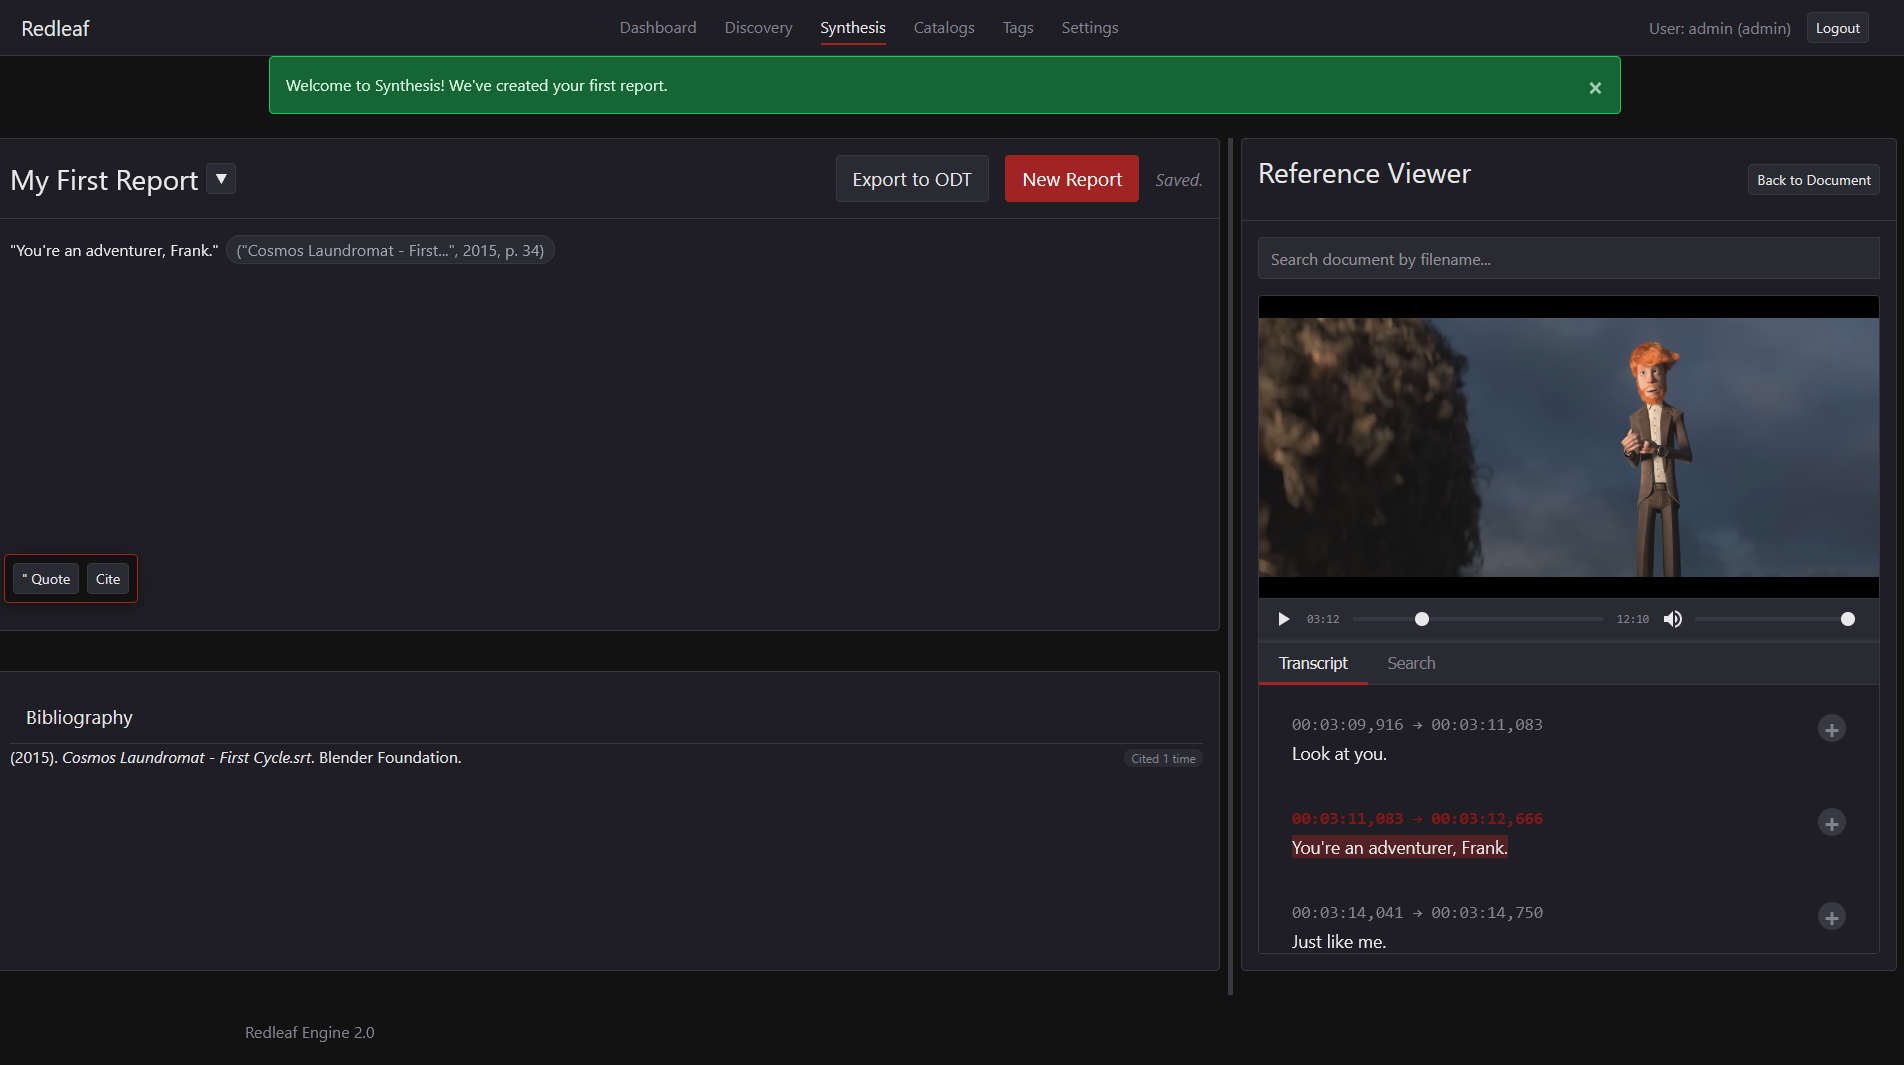This screenshot has height=1065, width=1904.
Task: Focus the document filename search field
Action: [1567, 259]
